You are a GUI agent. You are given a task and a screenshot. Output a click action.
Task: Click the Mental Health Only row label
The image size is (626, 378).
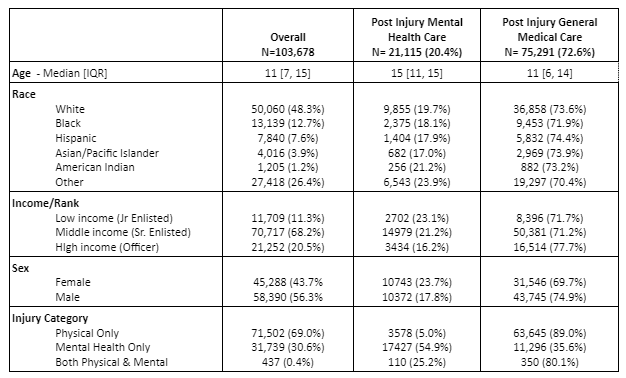pyautogui.click(x=103, y=347)
